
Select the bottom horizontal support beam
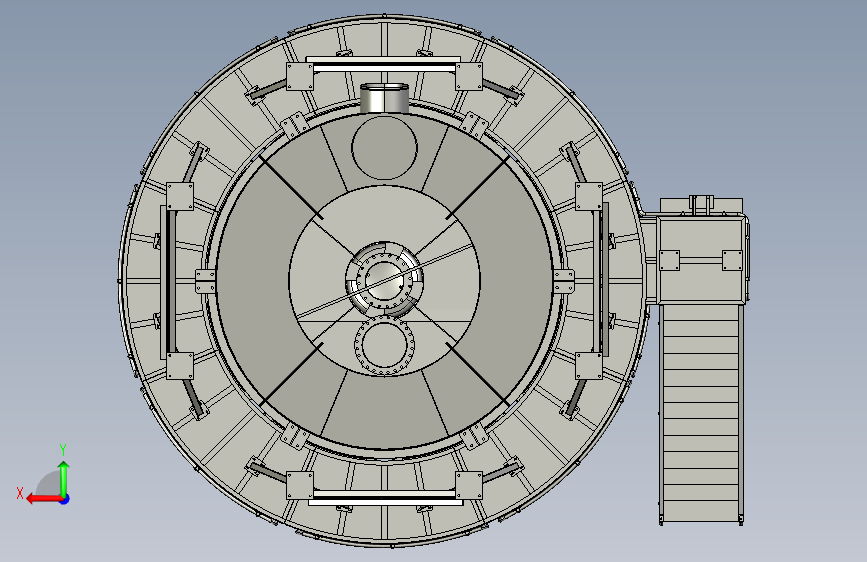[385, 497]
